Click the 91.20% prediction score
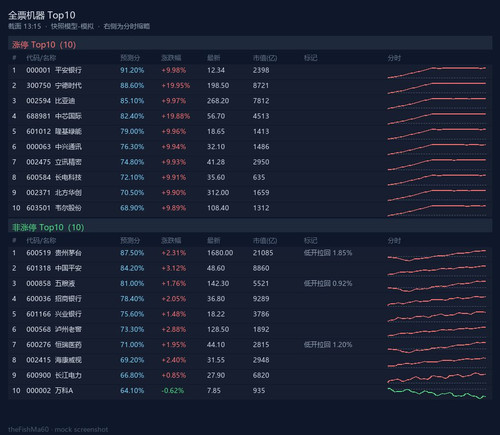500x435 pixels. pos(132,70)
